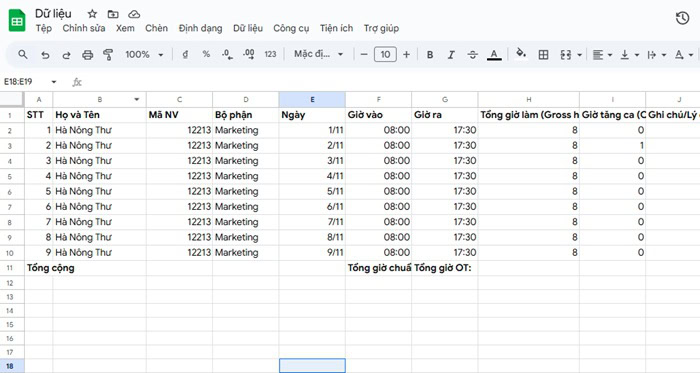The image size is (700, 373).
Task: Click the 123 number format button
Action: (270, 54)
